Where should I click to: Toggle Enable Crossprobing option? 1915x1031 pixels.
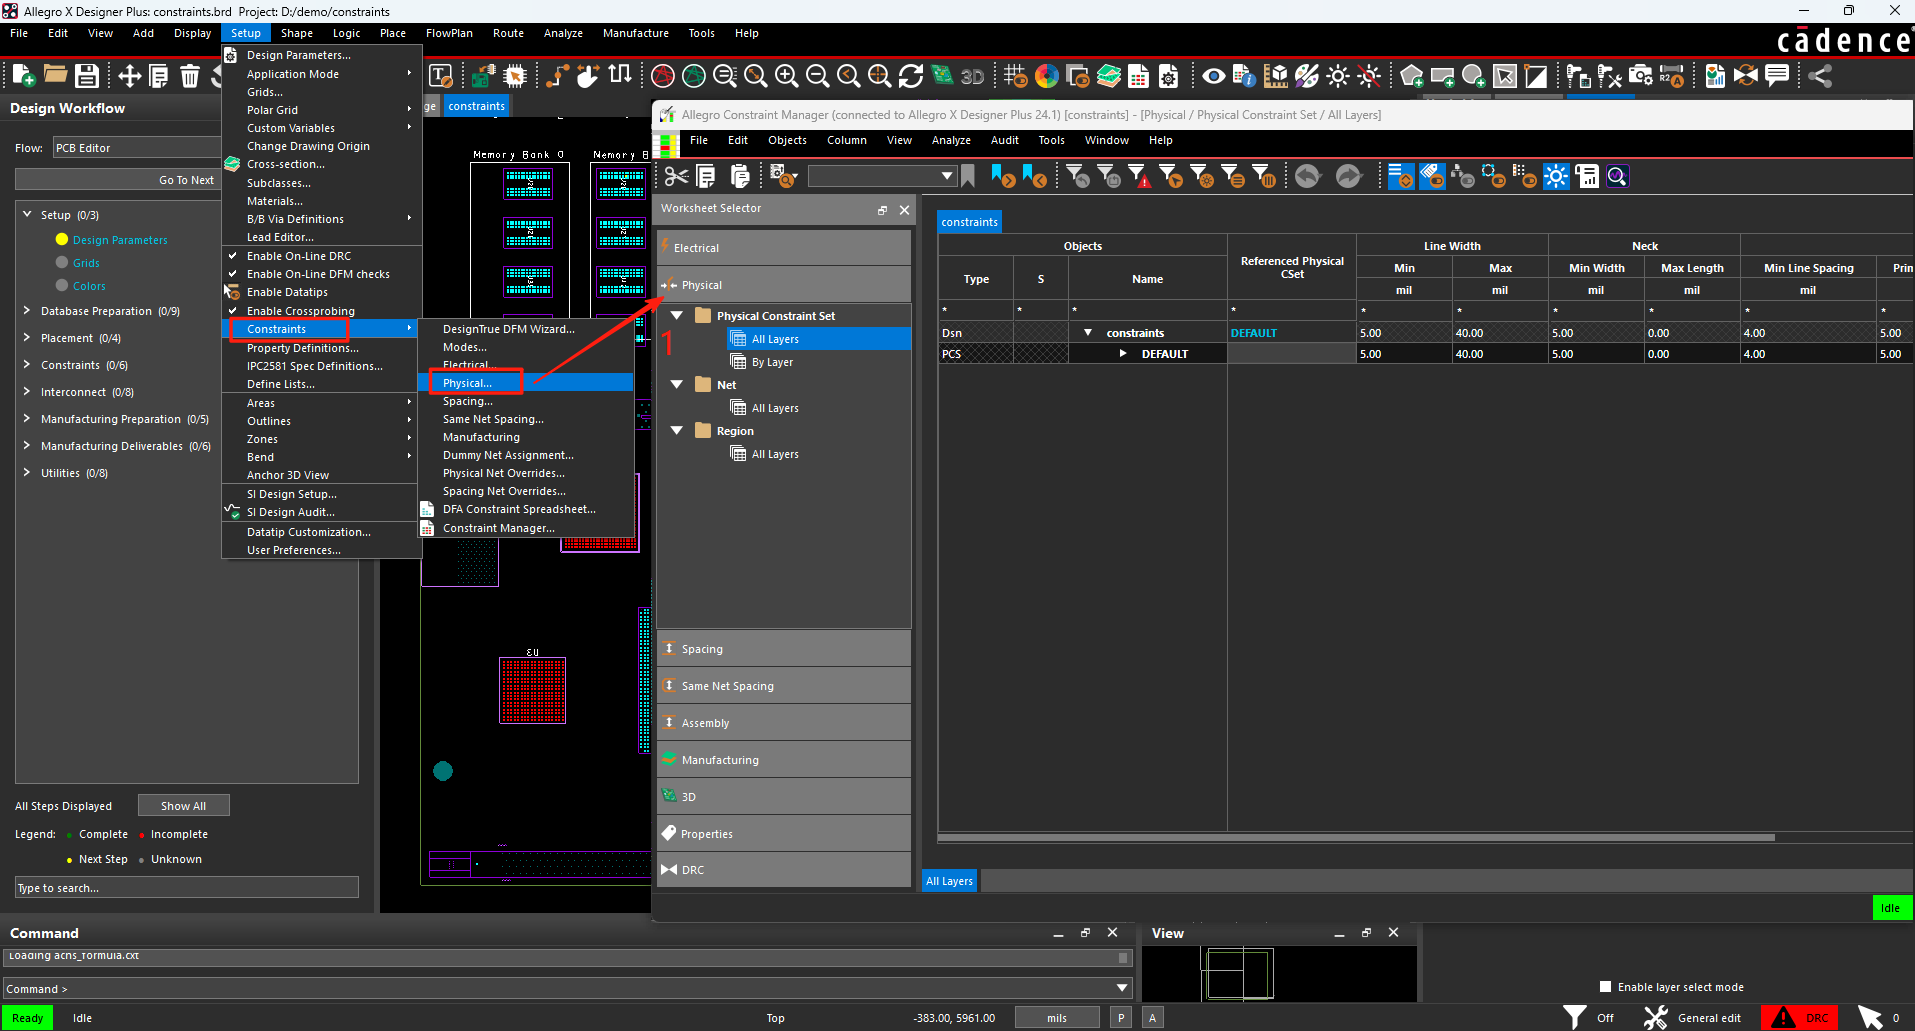[x=300, y=311]
